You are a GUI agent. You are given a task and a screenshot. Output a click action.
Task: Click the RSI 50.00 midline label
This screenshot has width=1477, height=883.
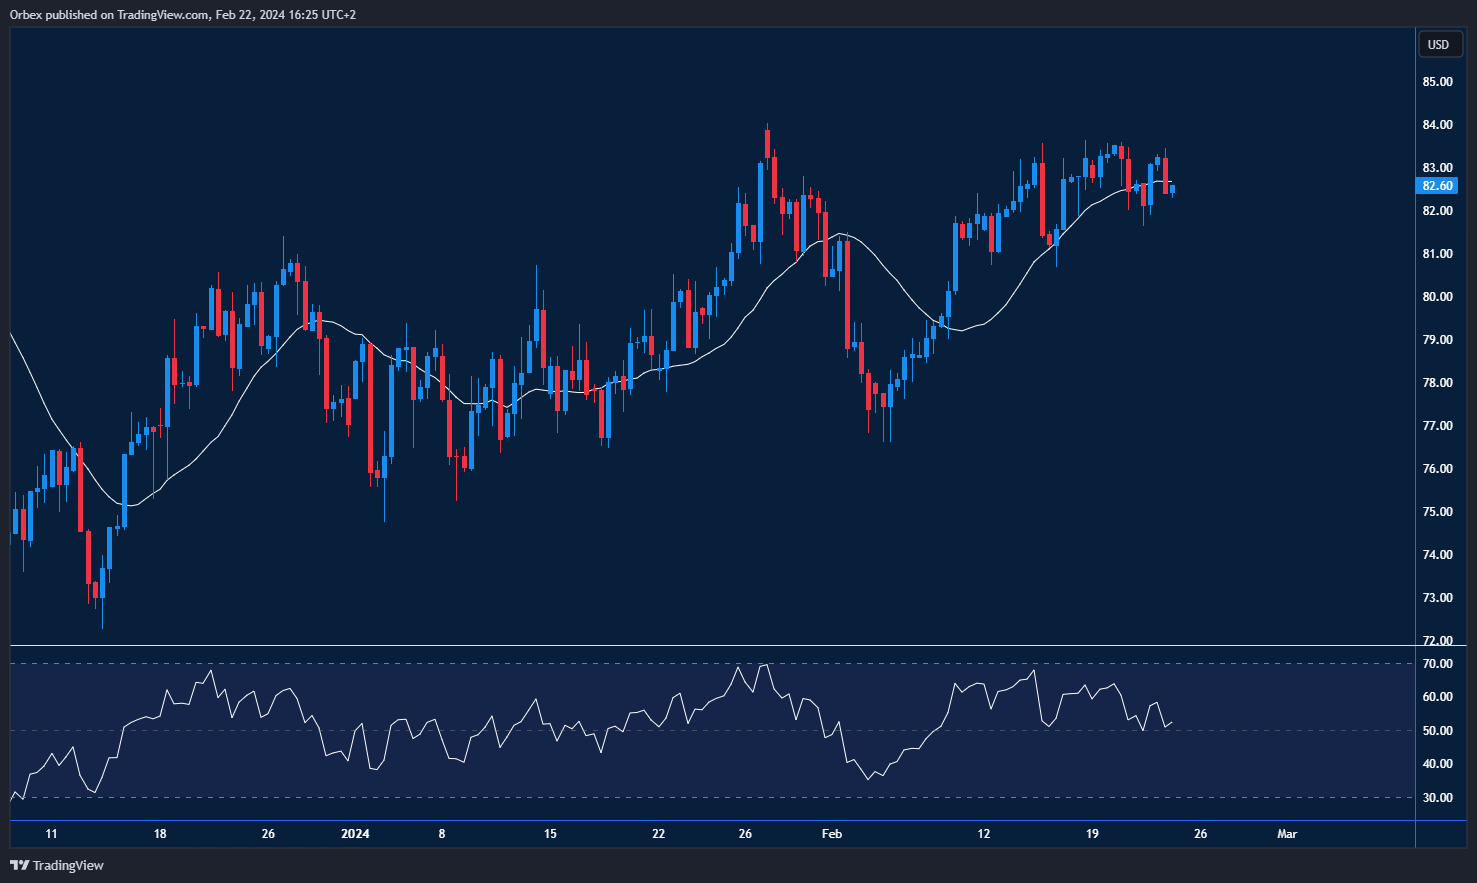point(1437,731)
